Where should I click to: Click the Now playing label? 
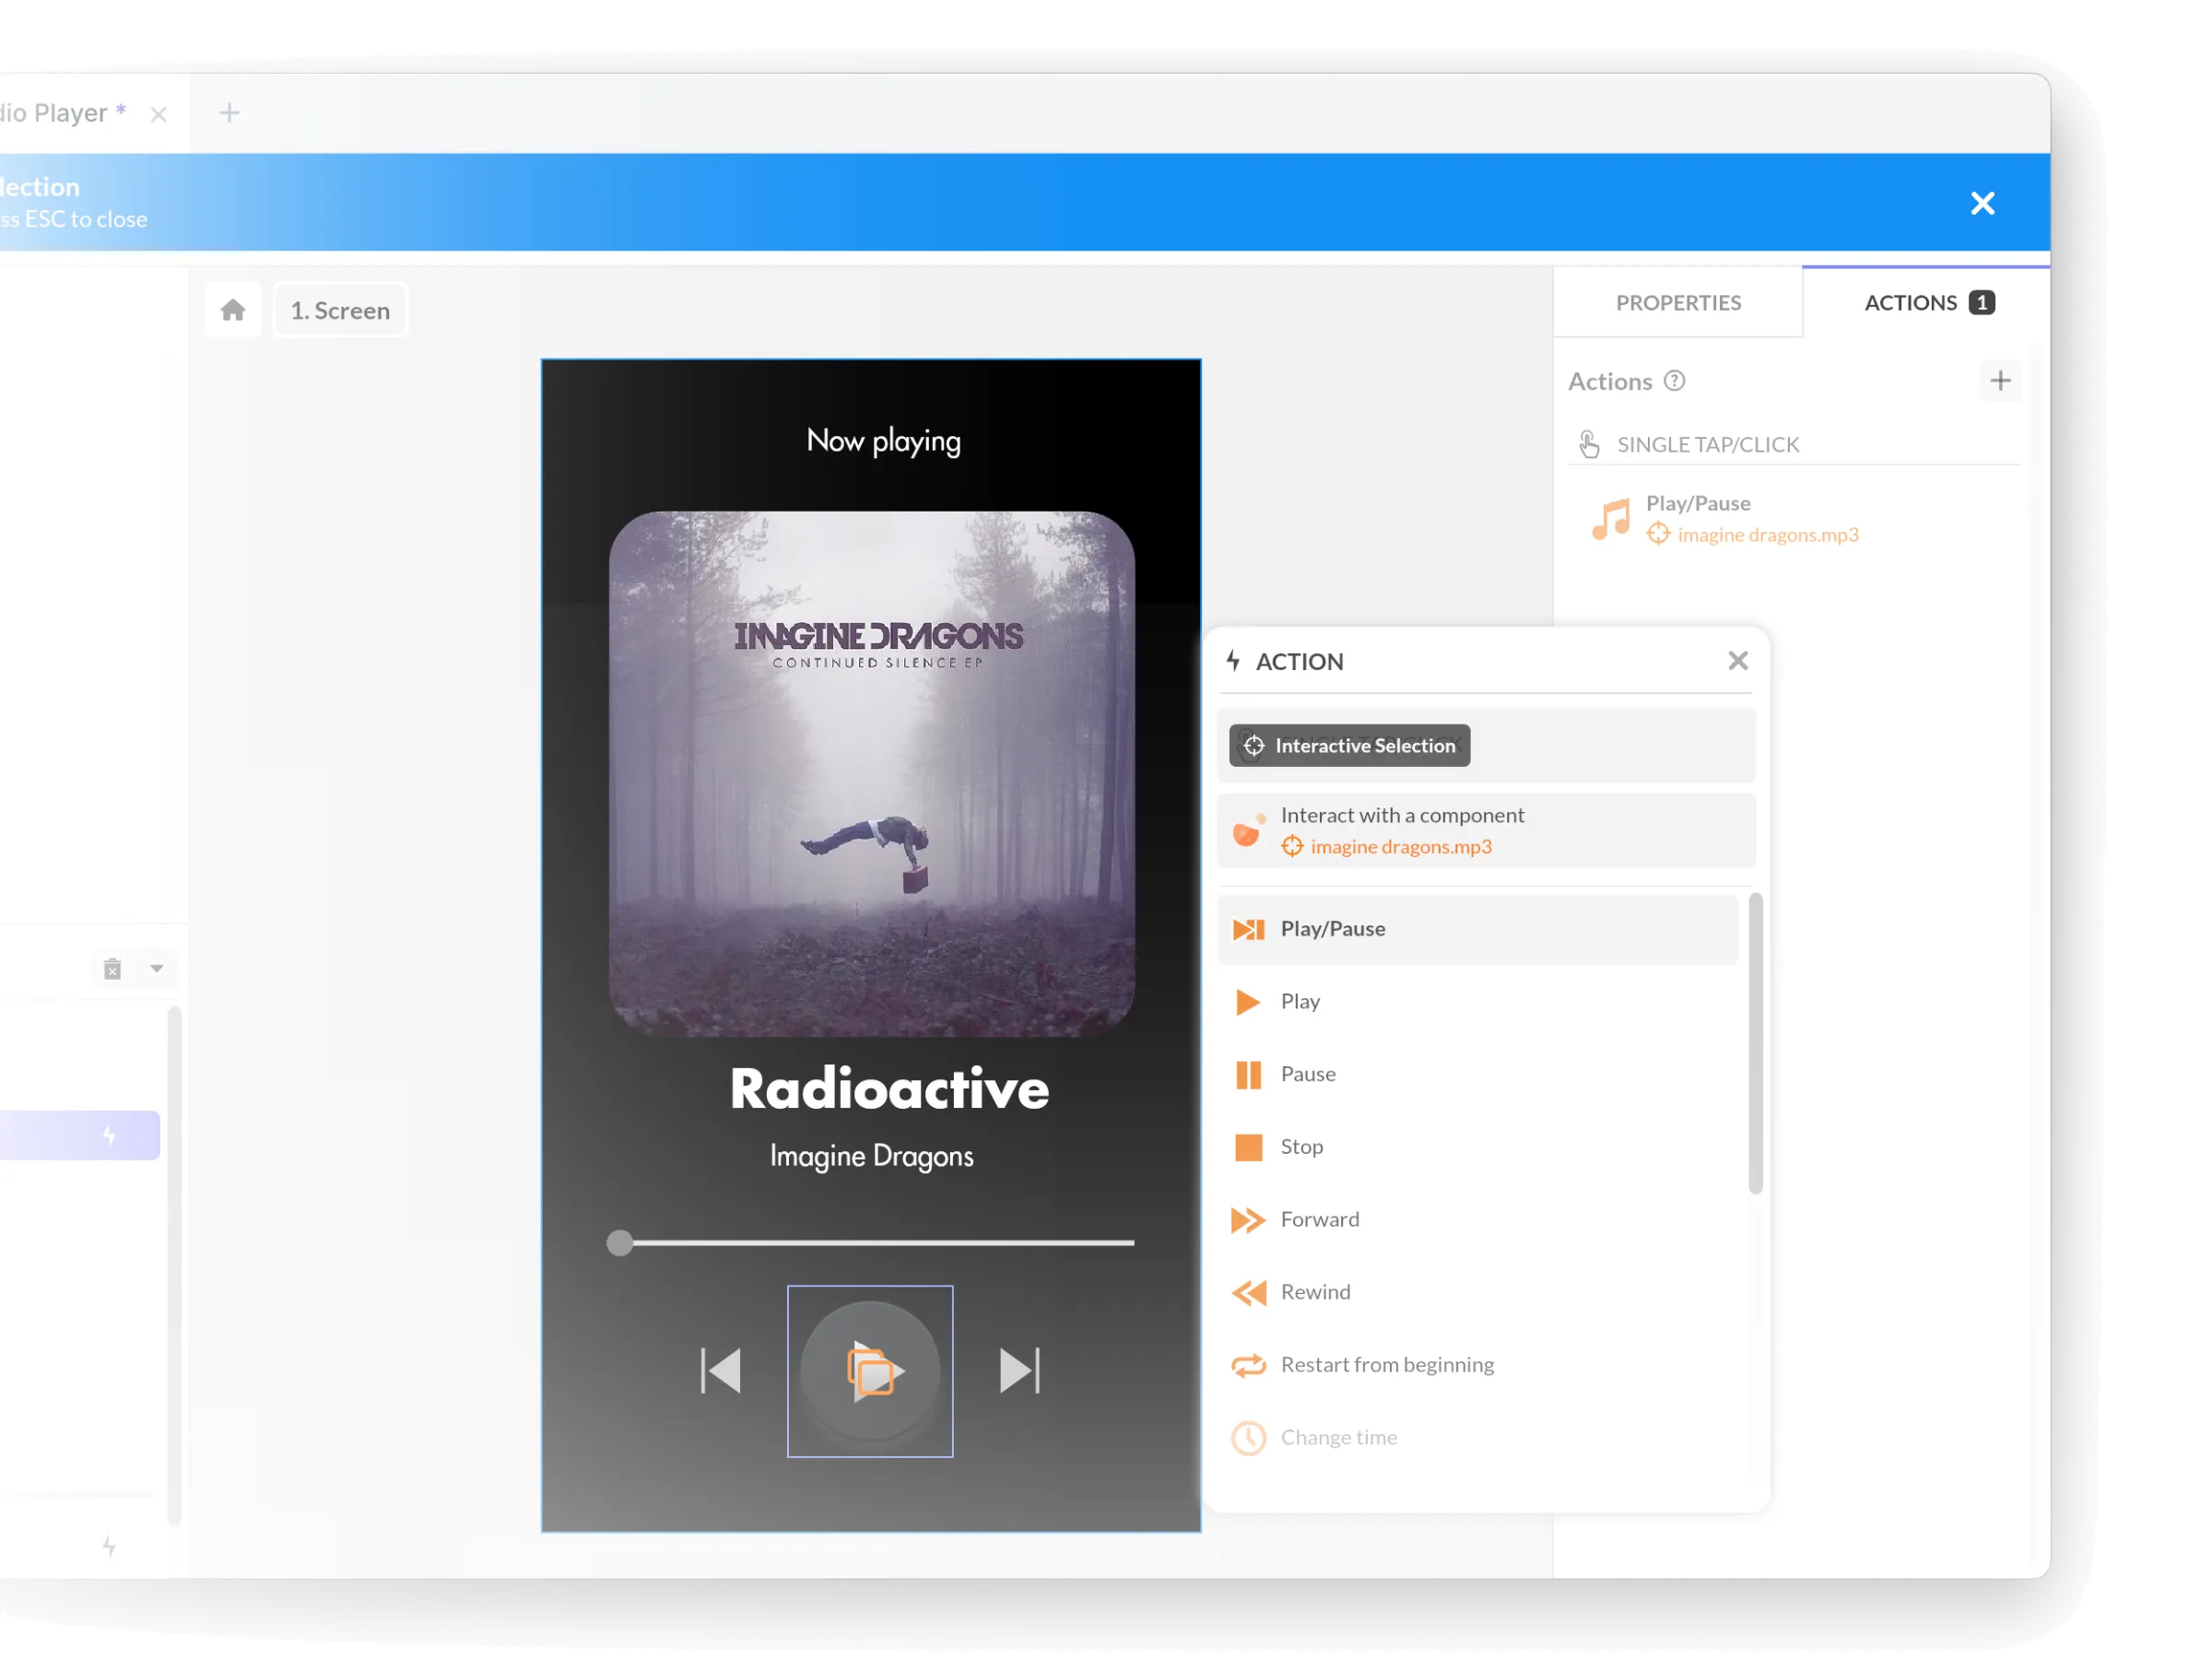(884, 441)
